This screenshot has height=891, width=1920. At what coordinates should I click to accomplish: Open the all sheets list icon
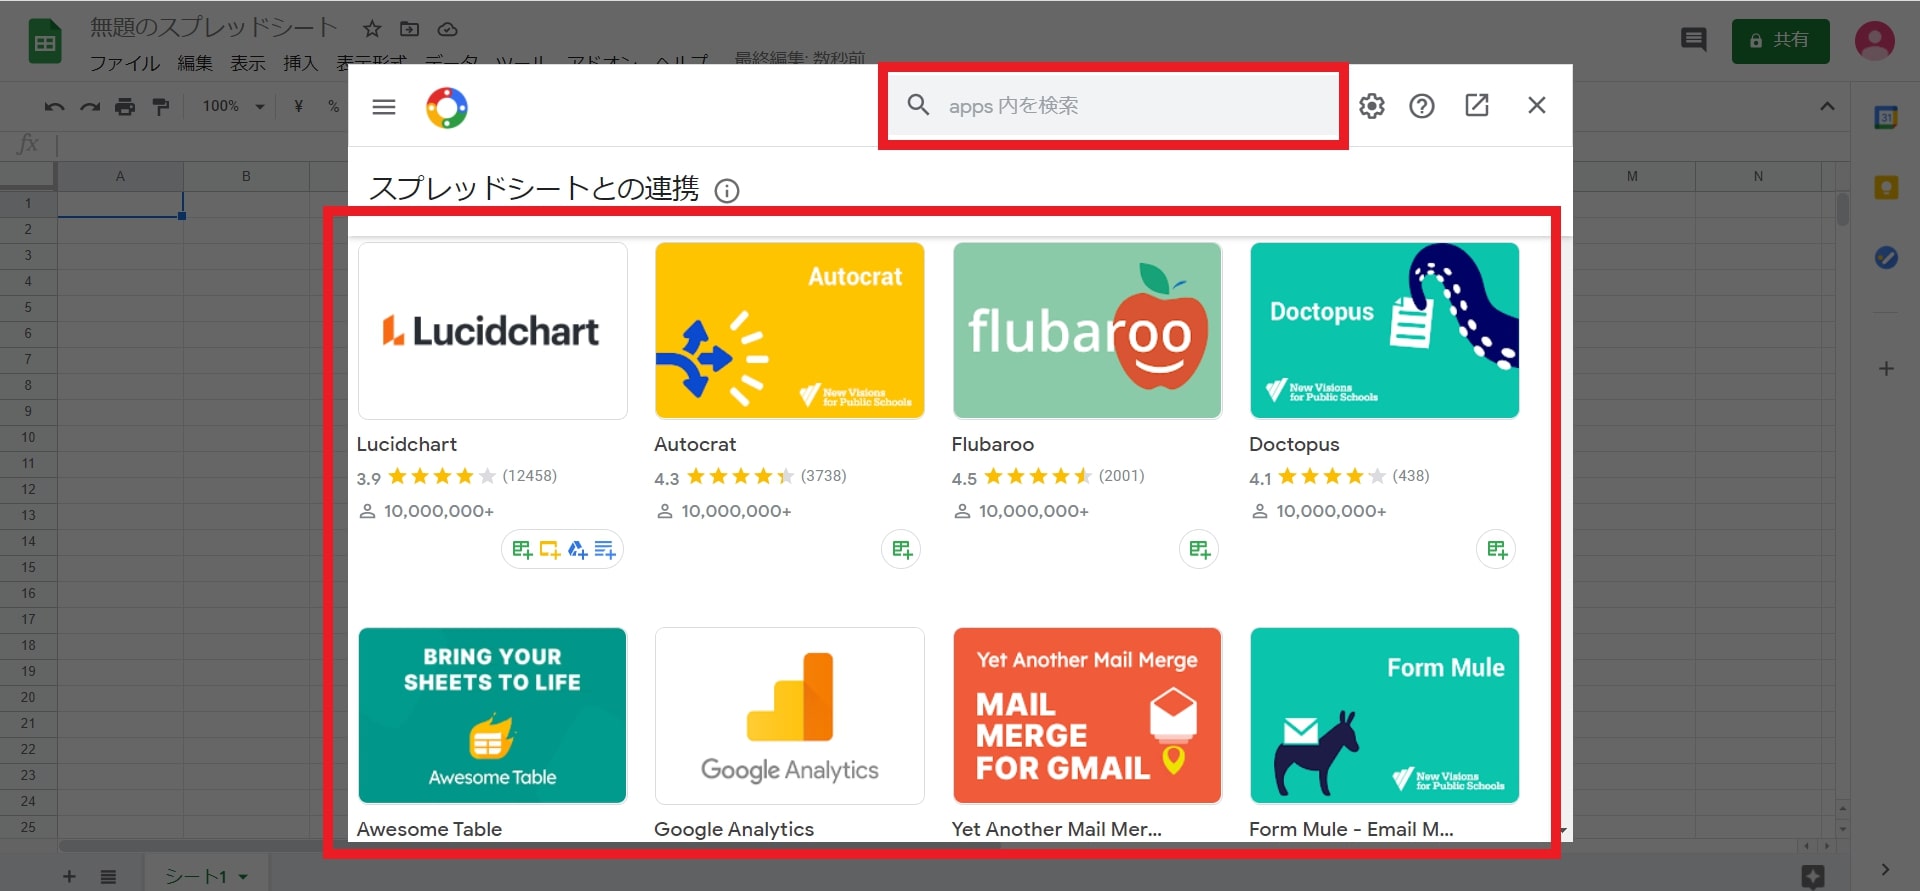pyautogui.click(x=108, y=877)
